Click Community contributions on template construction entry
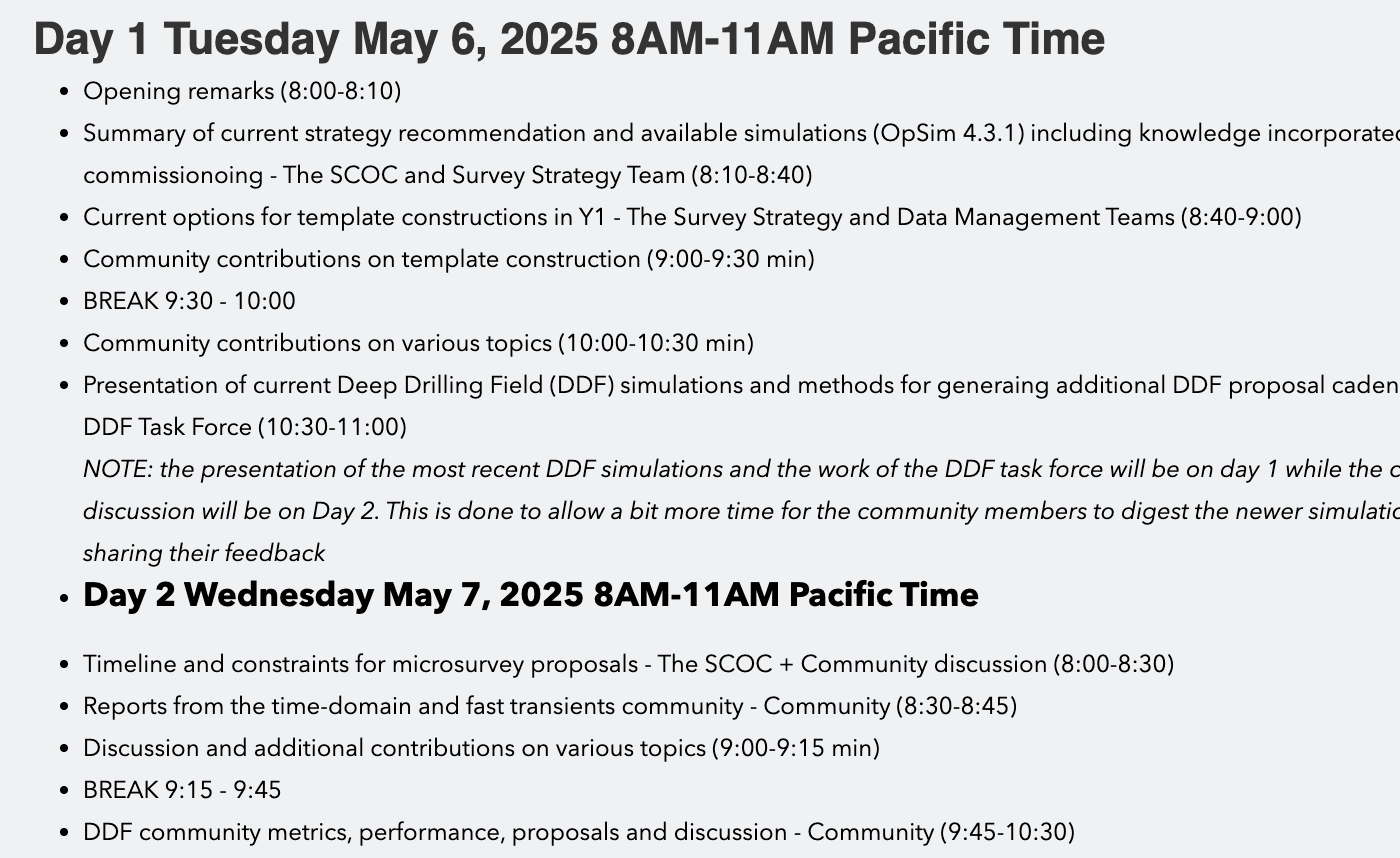Image resolution: width=1400 pixels, height=858 pixels. click(x=449, y=259)
